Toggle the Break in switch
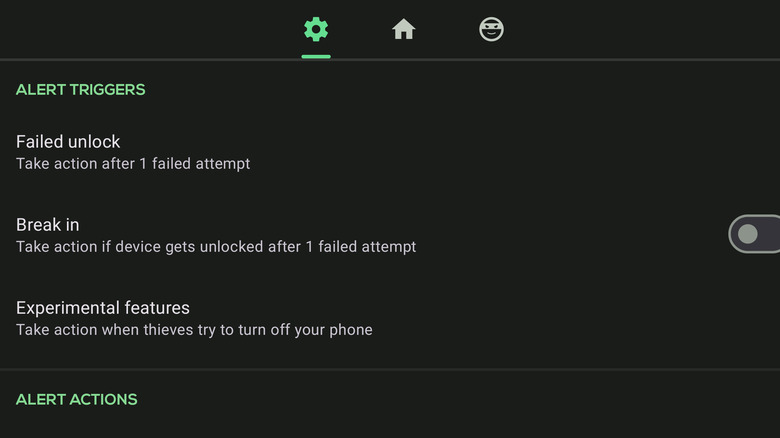 (755, 235)
